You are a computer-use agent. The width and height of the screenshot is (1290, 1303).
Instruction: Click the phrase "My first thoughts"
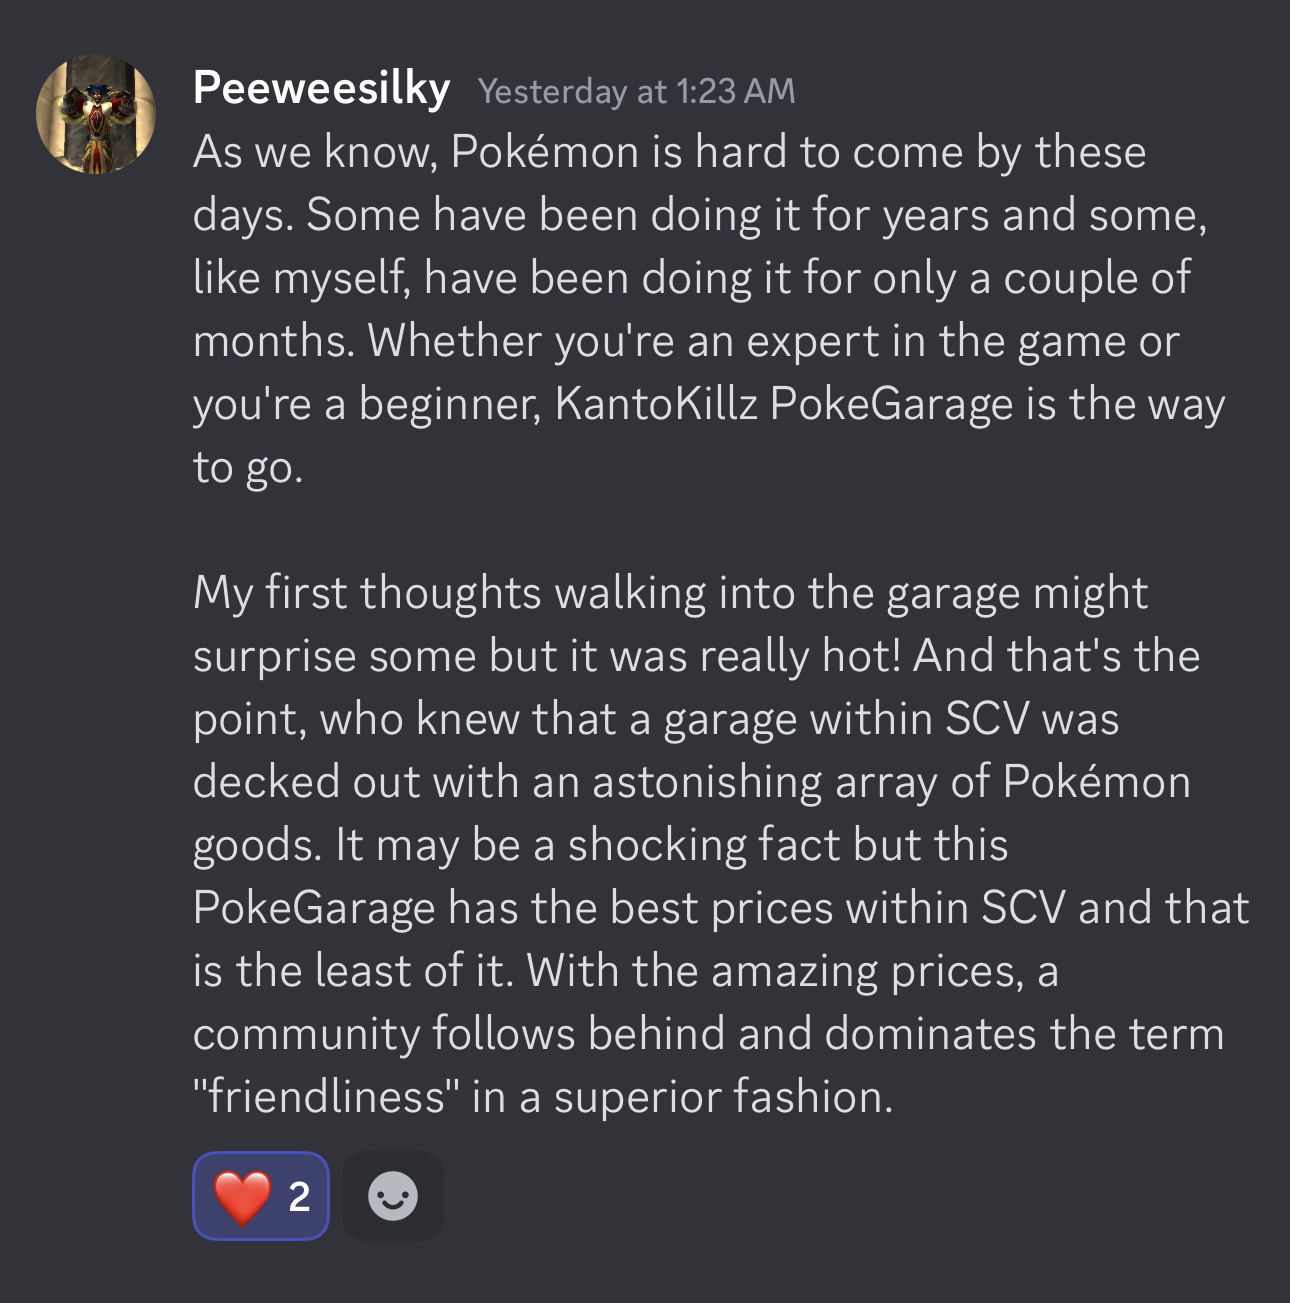[367, 592]
